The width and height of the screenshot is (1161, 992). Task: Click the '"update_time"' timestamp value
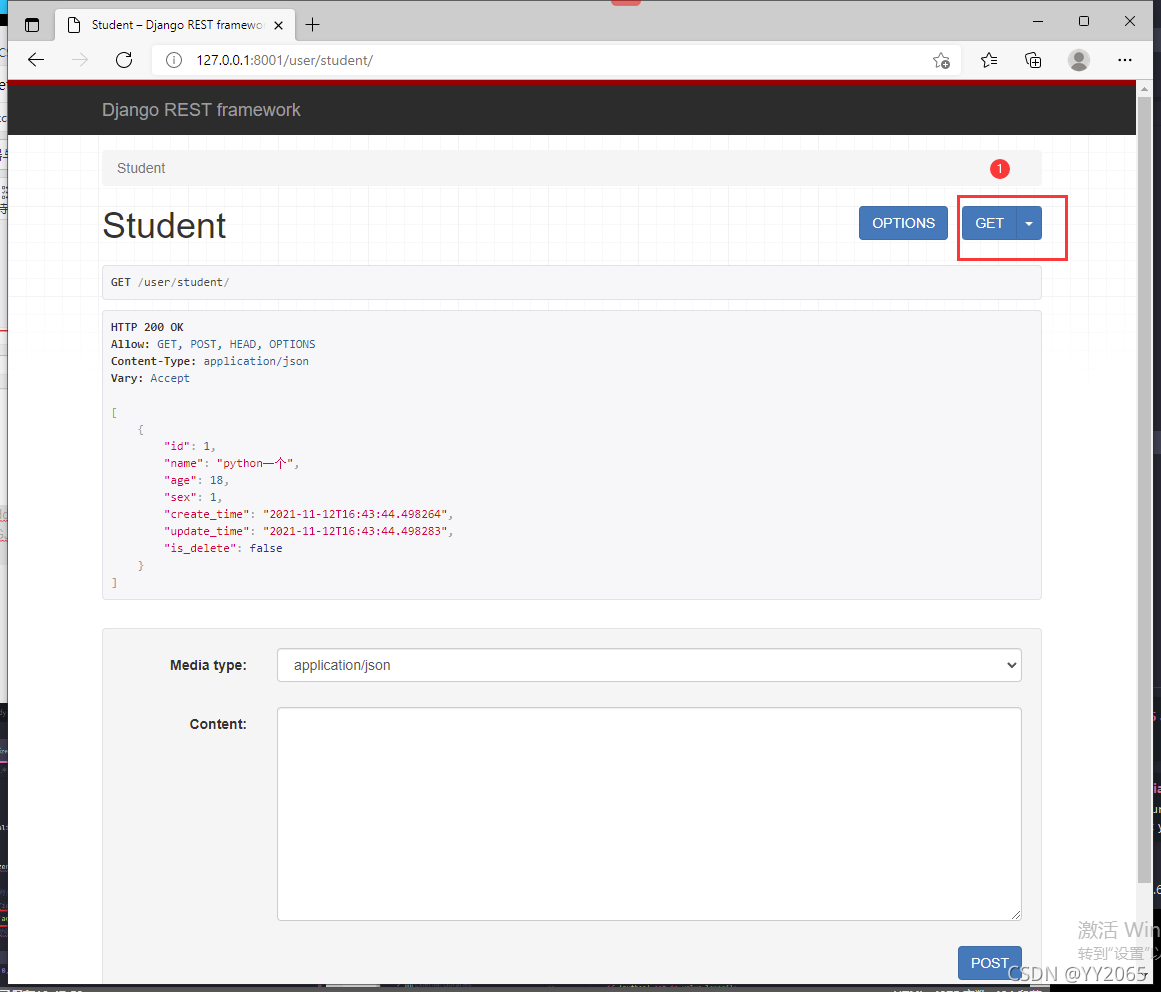pos(355,532)
